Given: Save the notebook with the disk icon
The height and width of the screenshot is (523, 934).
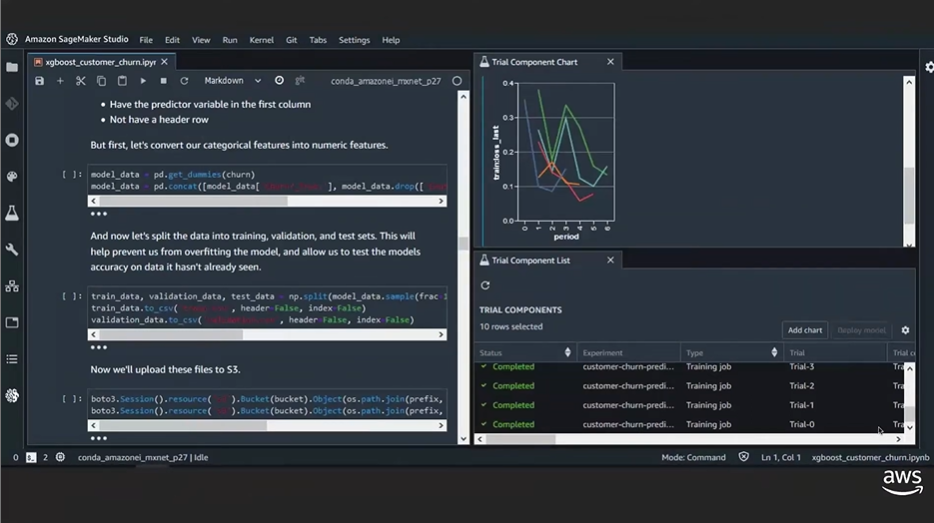Looking at the screenshot, I should point(39,81).
